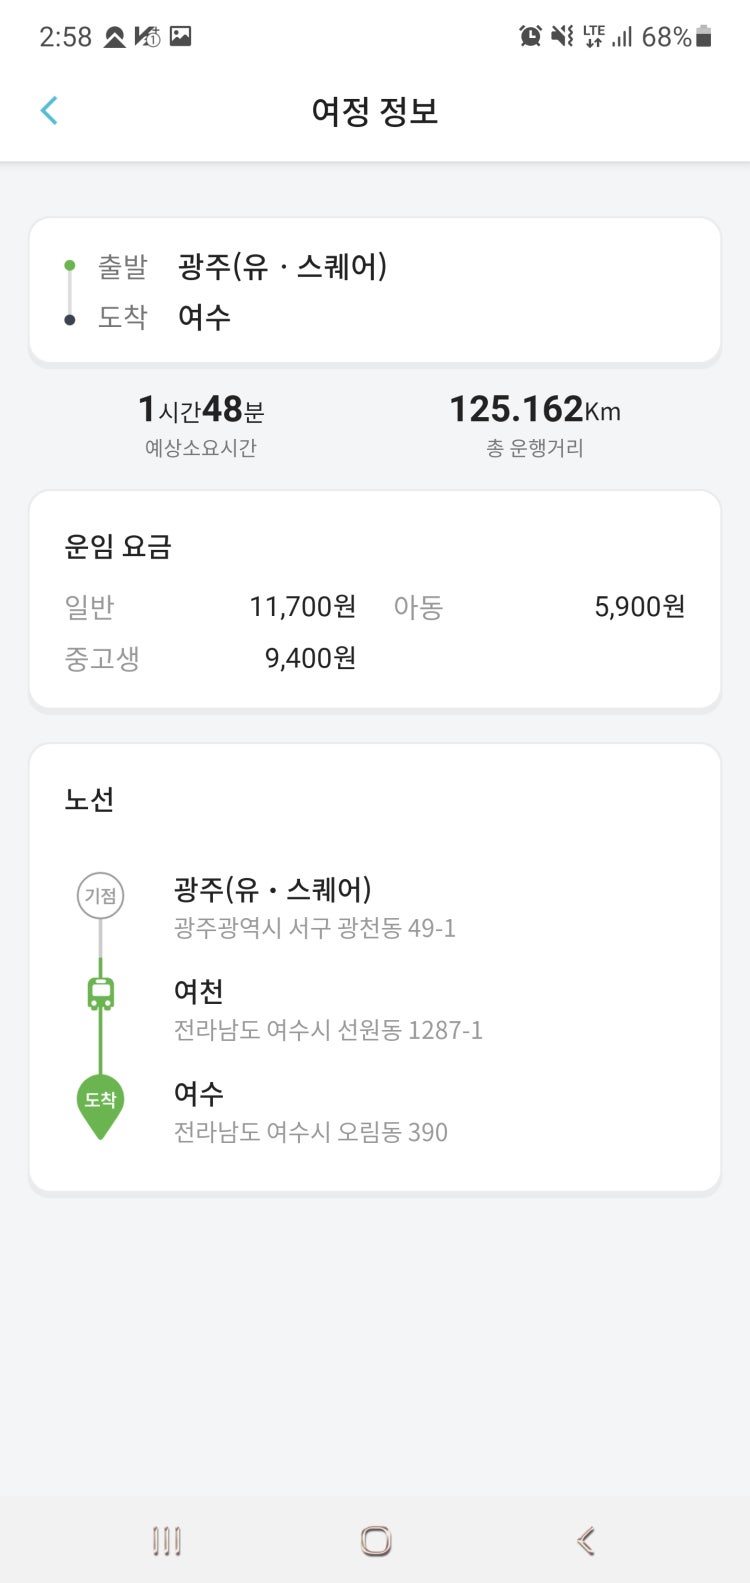Select the 여천 stop in route list
750x1583 pixels.
pyautogui.click(x=327, y=1009)
